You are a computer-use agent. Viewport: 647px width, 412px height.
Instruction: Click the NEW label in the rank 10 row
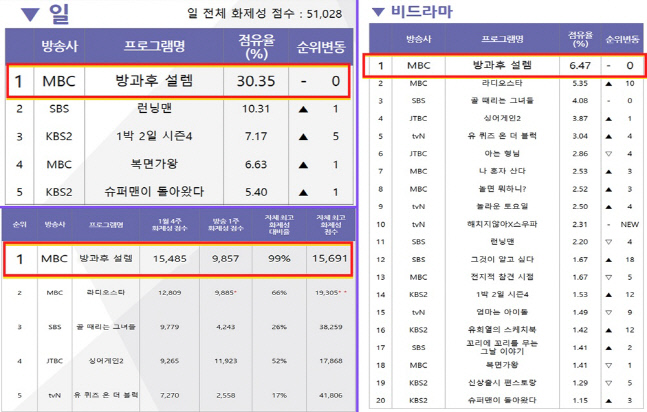coord(630,225)
